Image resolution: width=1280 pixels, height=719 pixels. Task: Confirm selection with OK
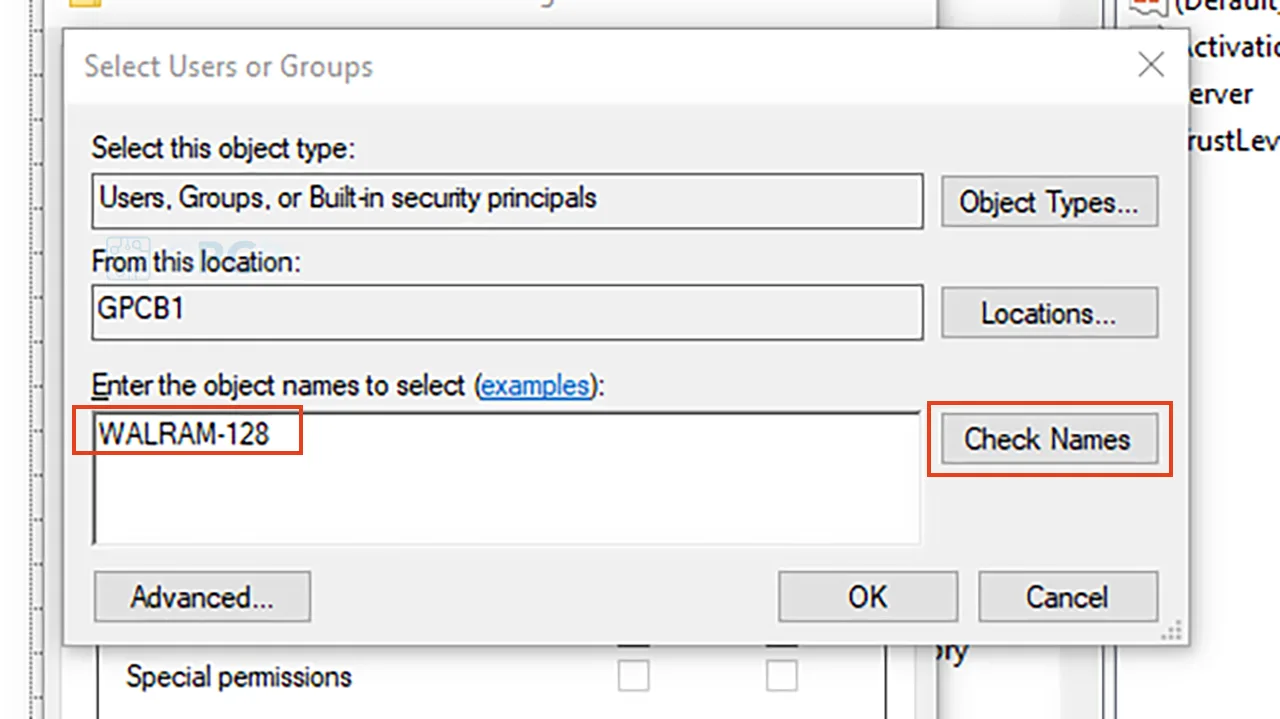point(868,597)
